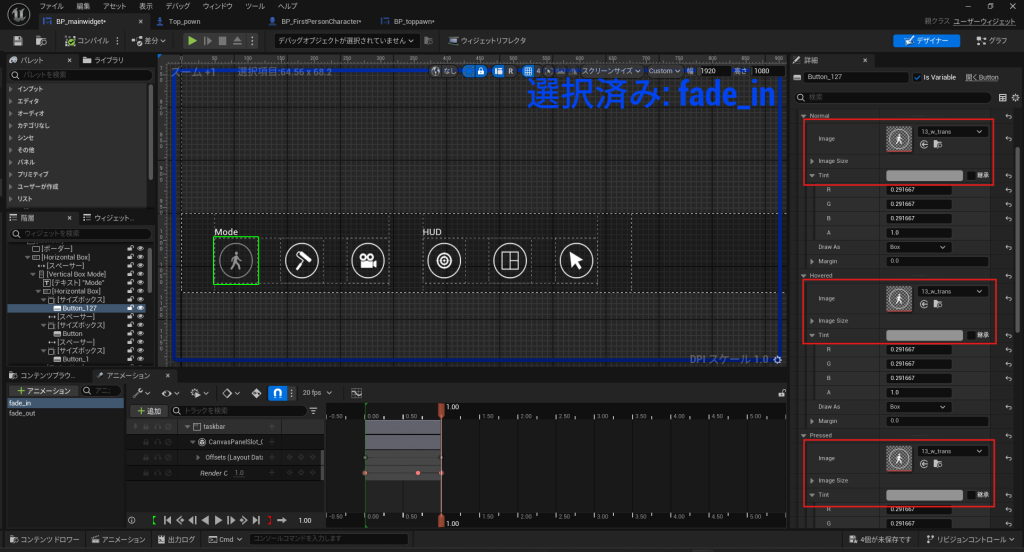Toggle the Normal Tint inherit checkbox
The image size is (1024, 552).
tap(971, 175)
